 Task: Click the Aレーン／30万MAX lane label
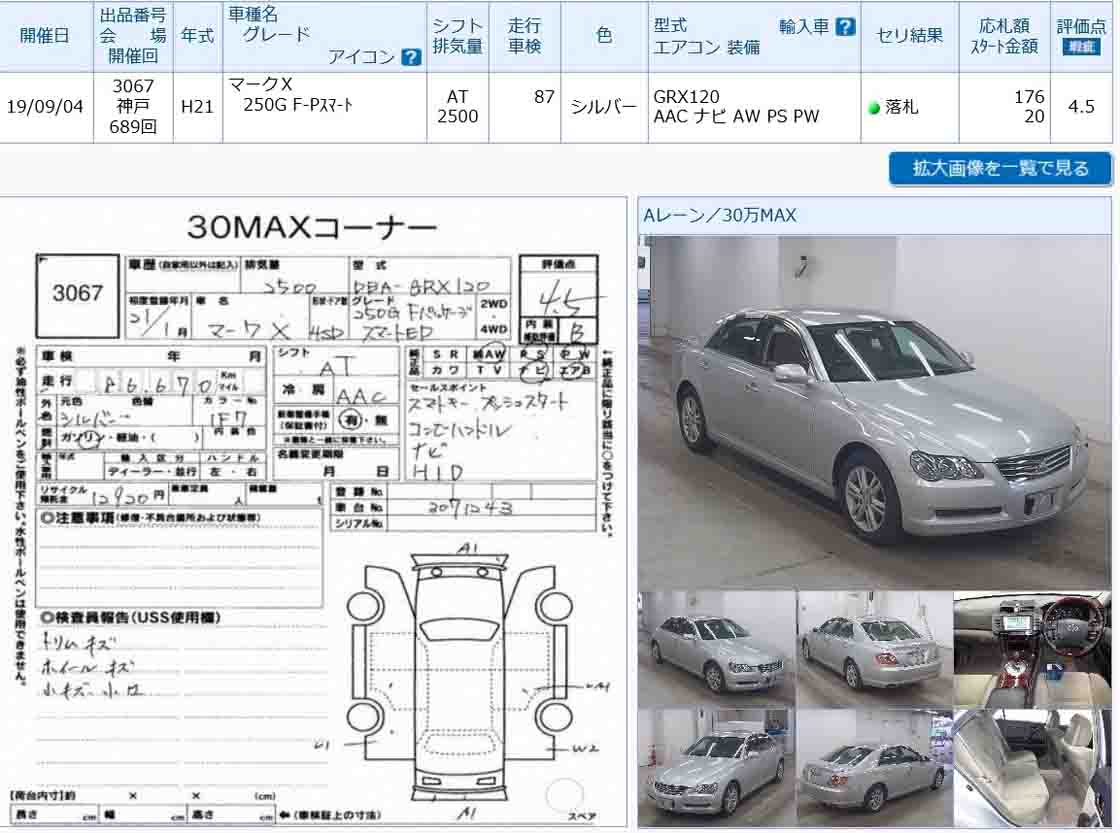[x=720, y=215]
